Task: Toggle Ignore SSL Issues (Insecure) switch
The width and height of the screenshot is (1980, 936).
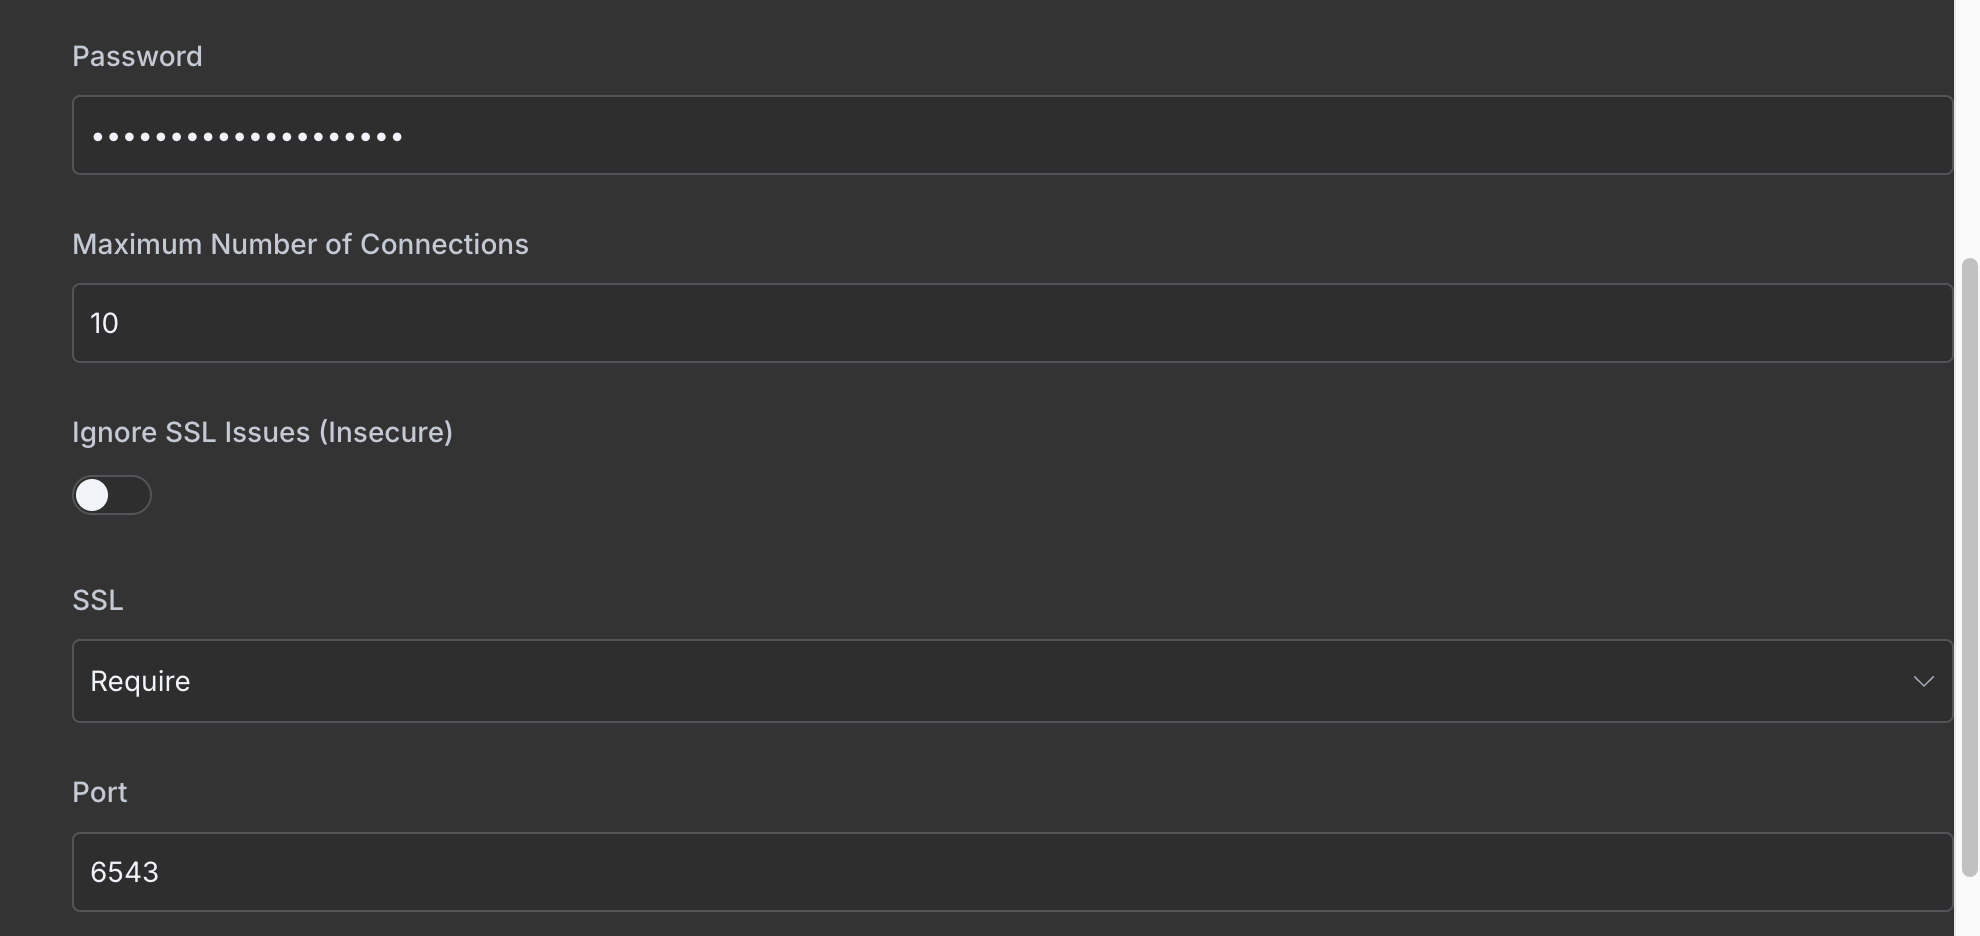Action: [x=111, y=495]
